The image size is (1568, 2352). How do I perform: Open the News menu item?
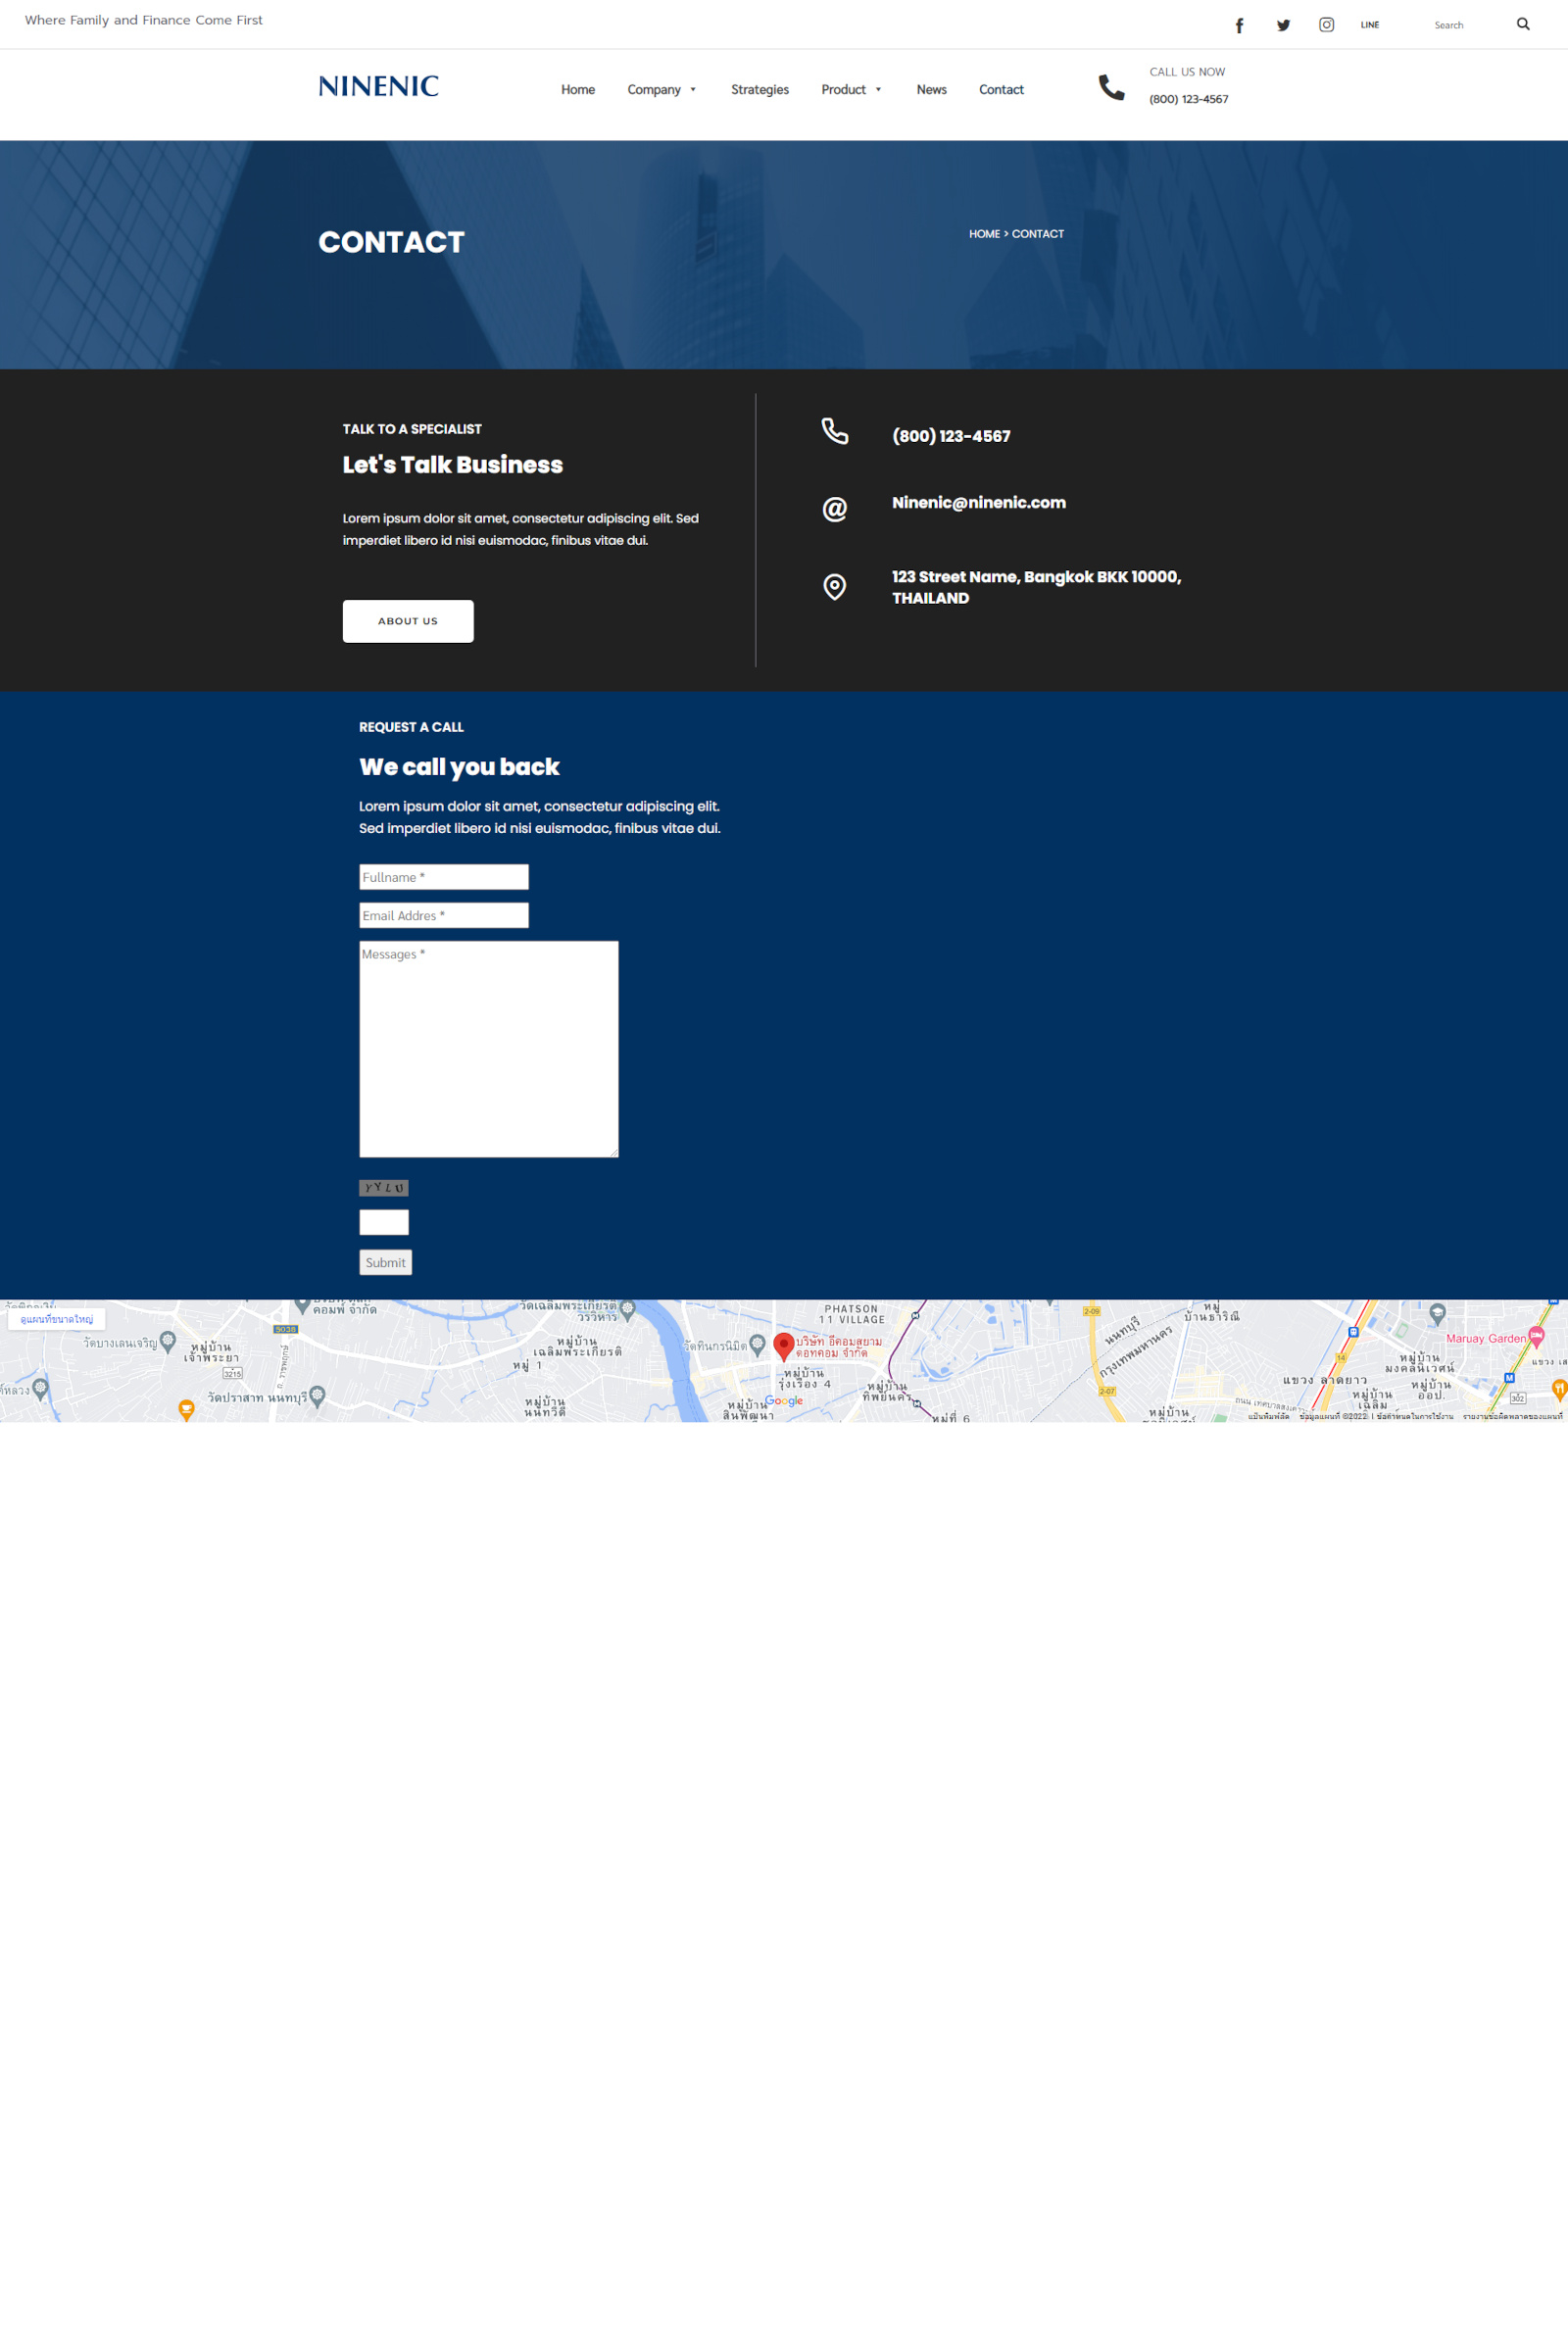point(931,90)
